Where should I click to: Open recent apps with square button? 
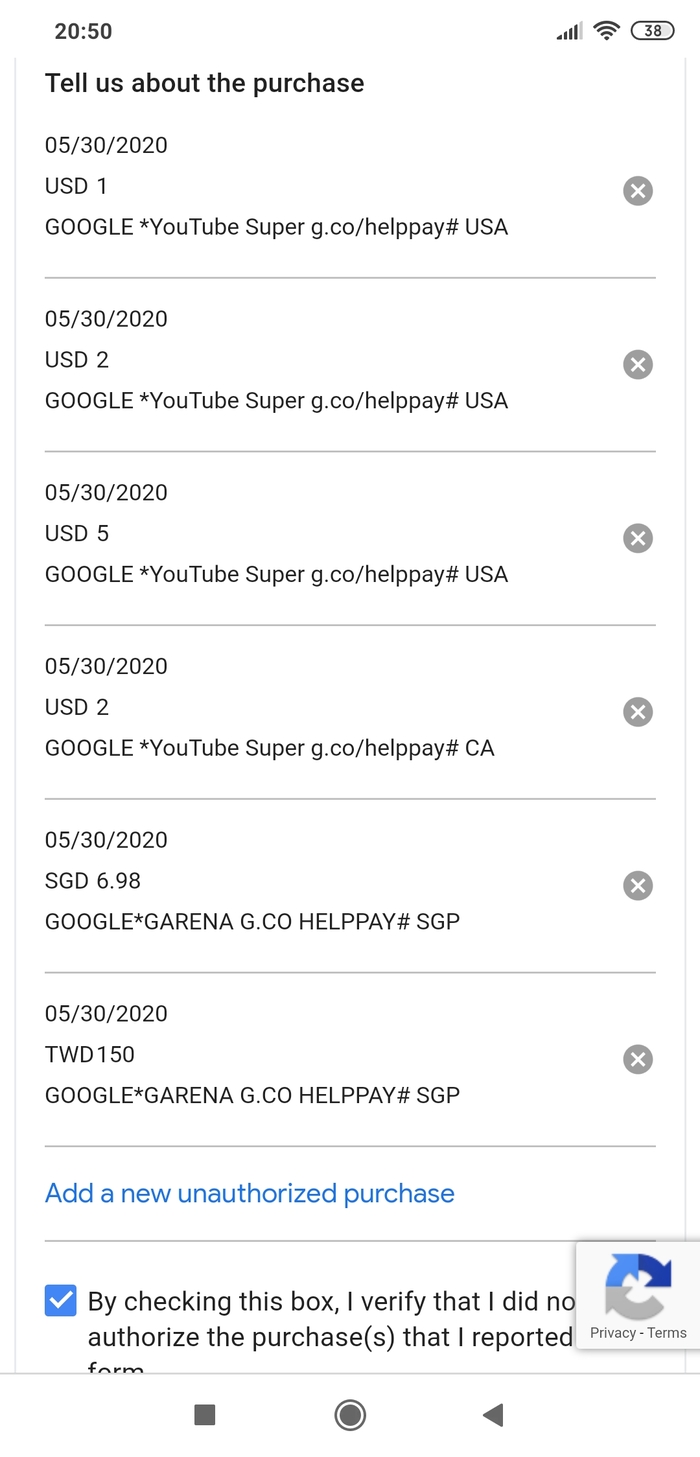pos(205,1415)
